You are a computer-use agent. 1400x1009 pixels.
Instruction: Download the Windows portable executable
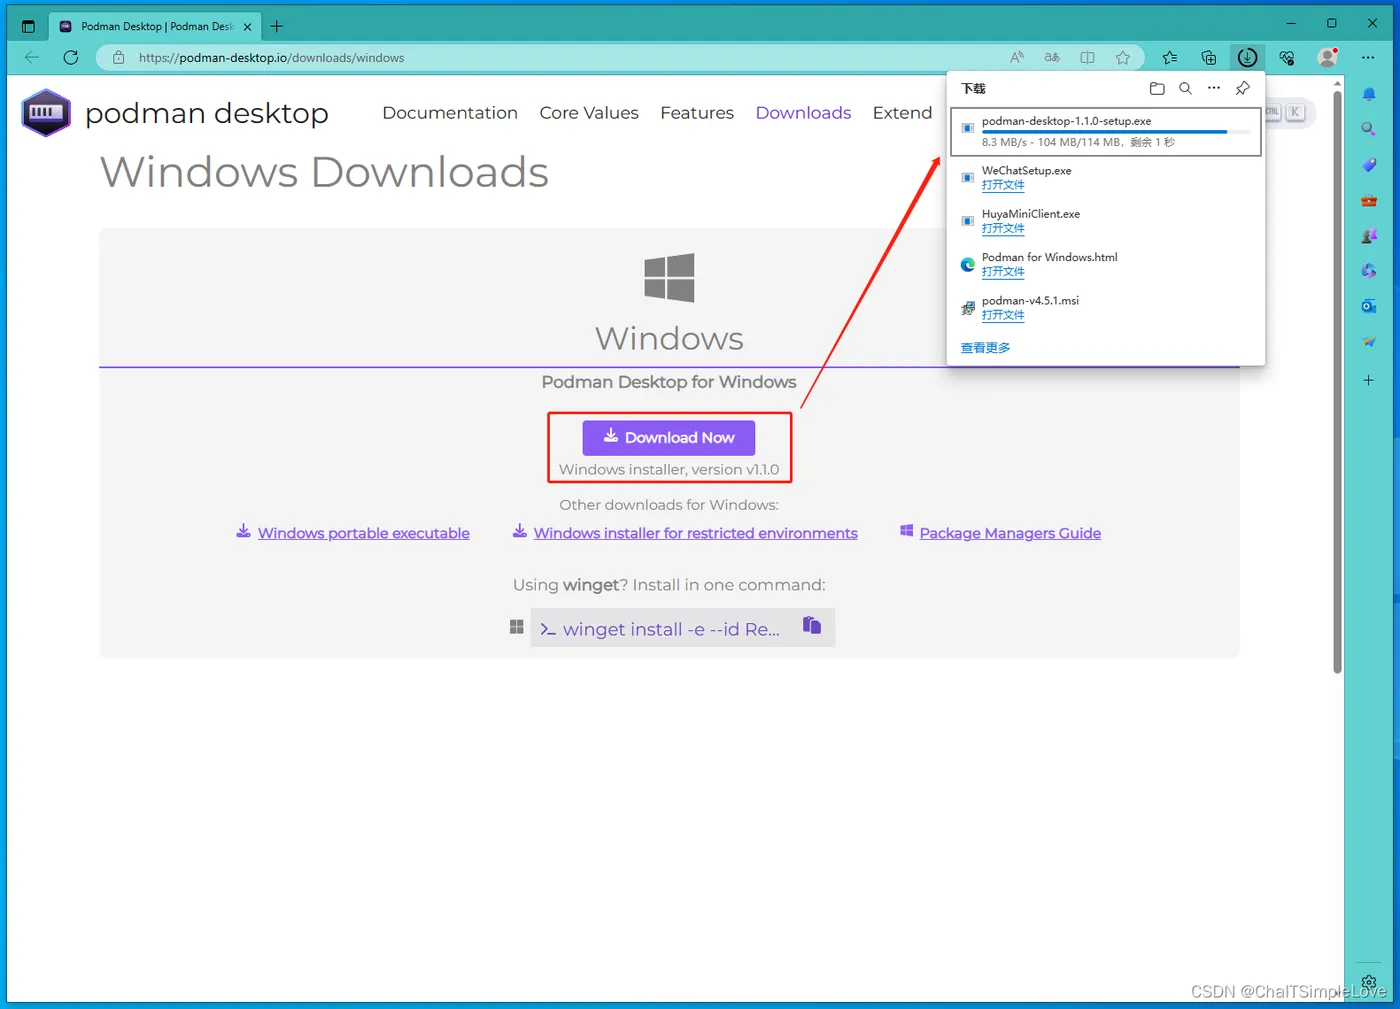[363, 533]
